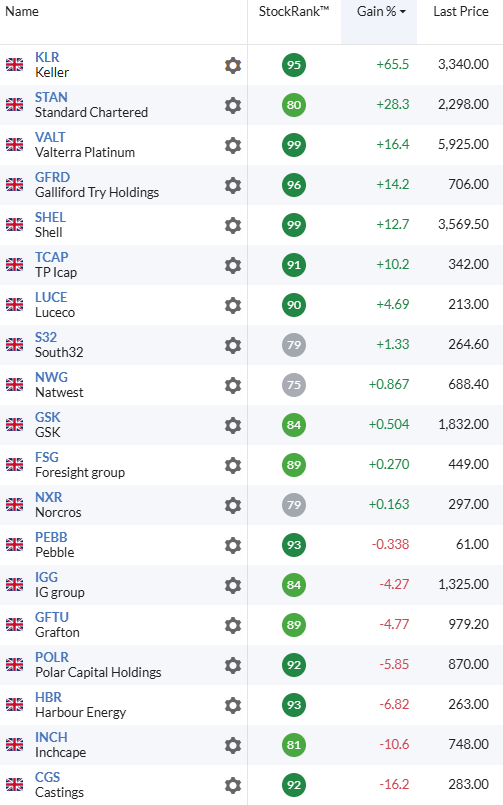Sort table by StockRank column header
This screenshot has width=503, height=805.
[x=294, y=11]
